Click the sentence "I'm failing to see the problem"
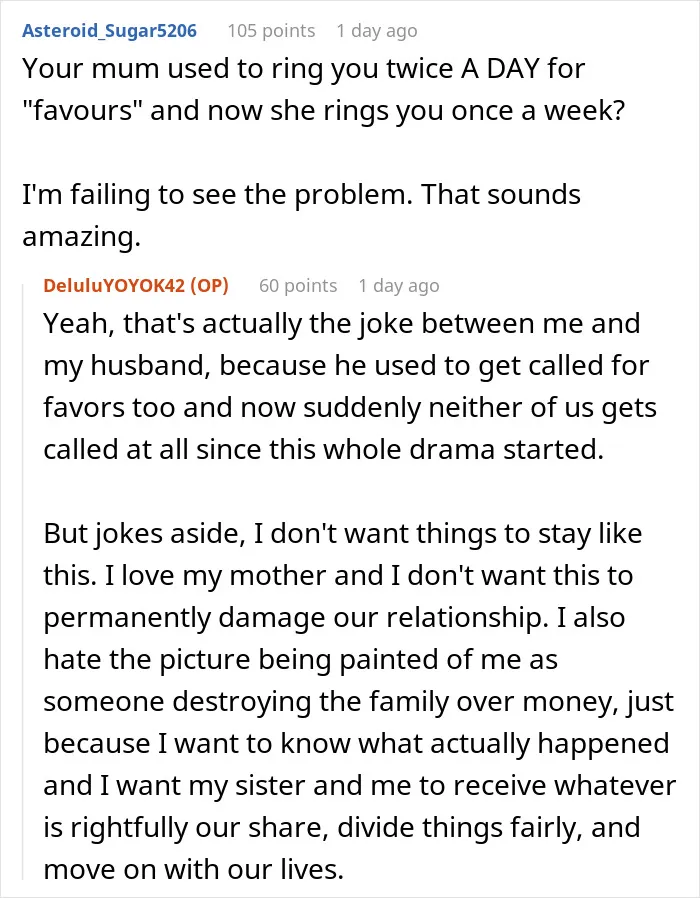700x898 pixels. [x=217, y=195]
